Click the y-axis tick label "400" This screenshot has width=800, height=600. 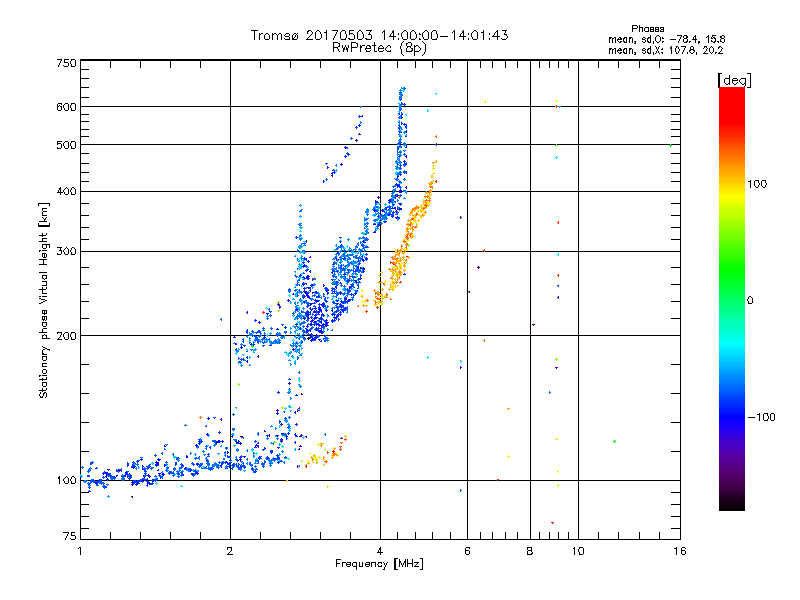[x=66, y=191]
